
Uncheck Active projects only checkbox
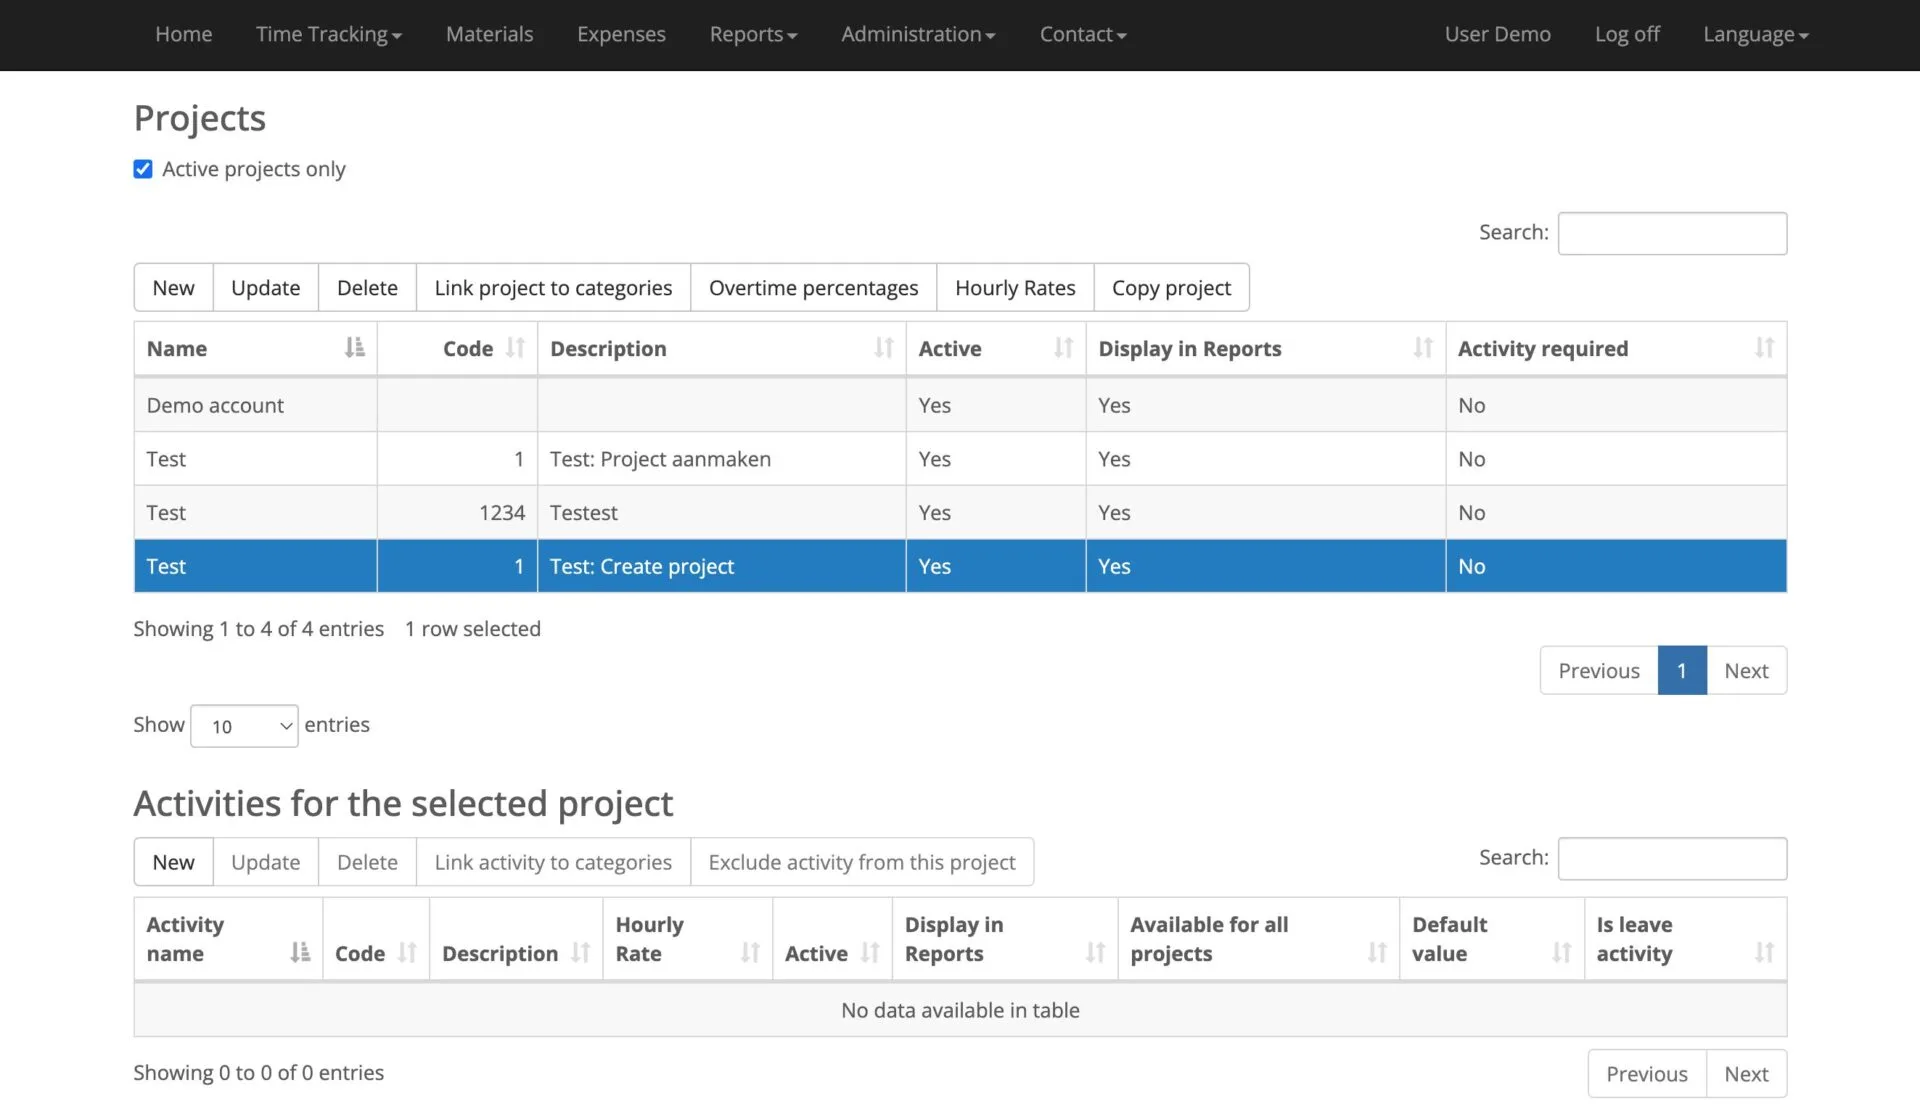143,169
